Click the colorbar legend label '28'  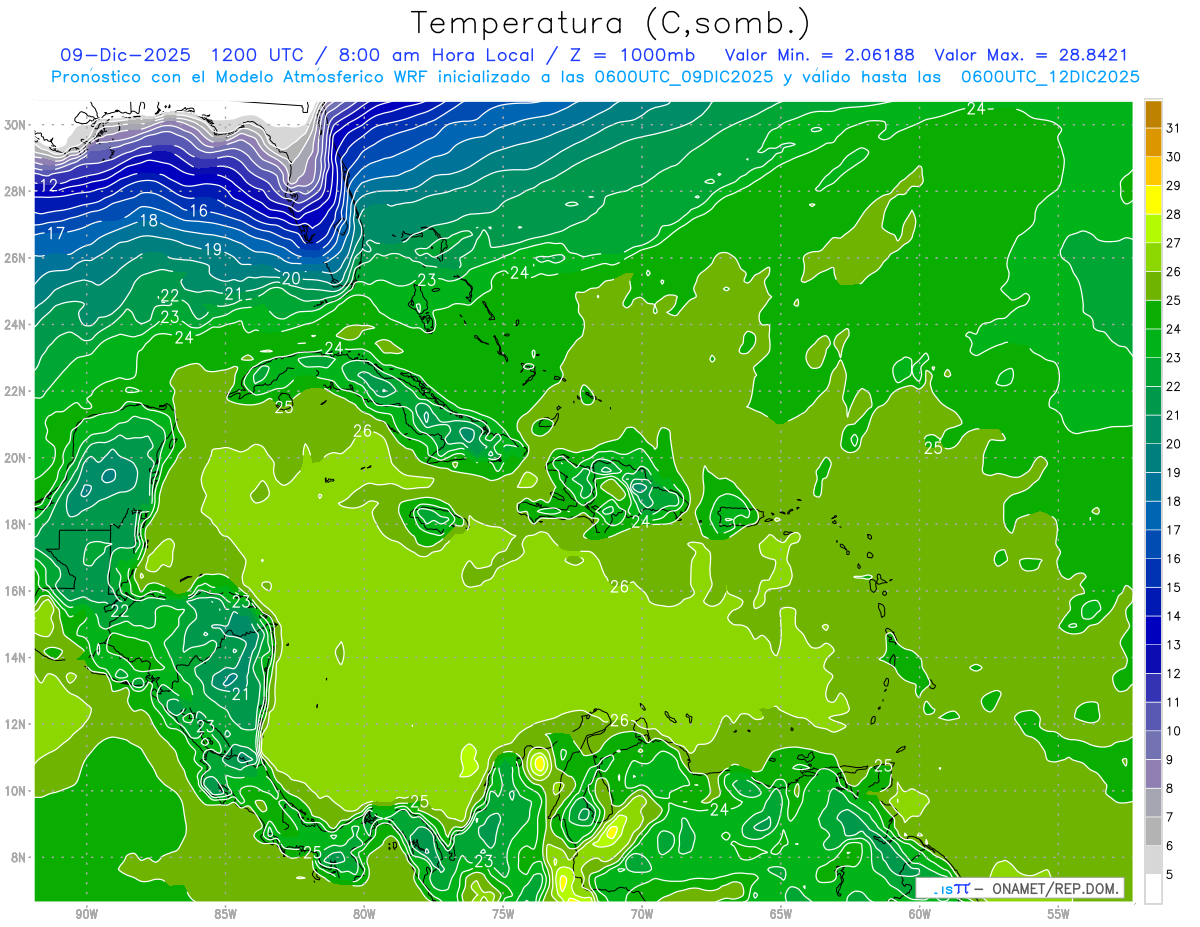[x=1174, y=214]
